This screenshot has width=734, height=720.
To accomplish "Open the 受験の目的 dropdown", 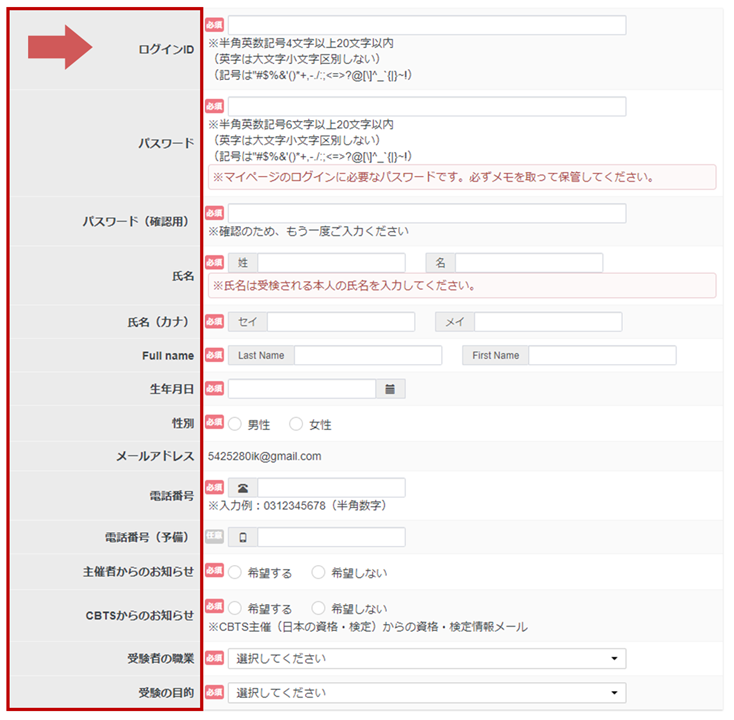I will pyautogui.click(x=427, y=693).
